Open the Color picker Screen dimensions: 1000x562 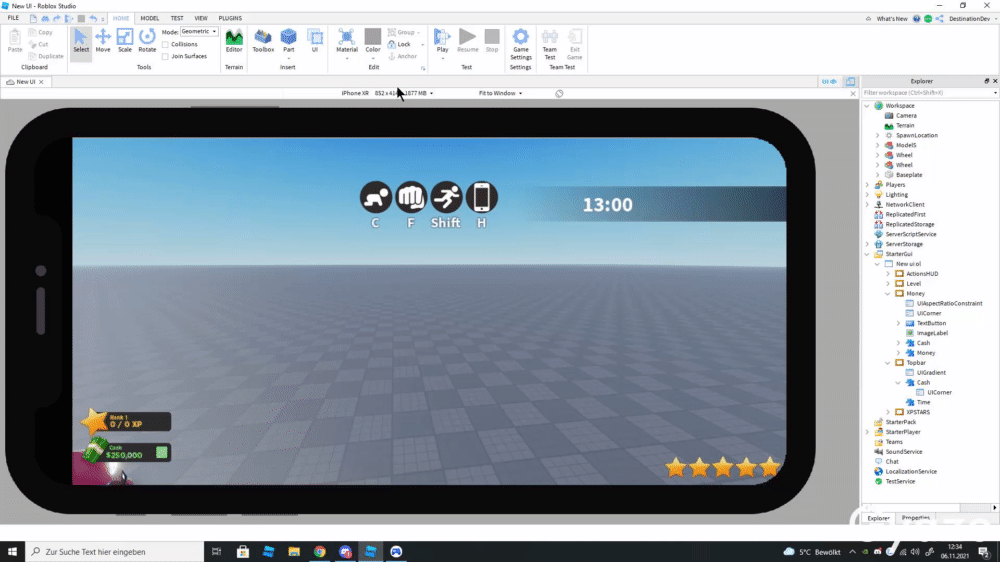pyautogui.click(x=372, y=43)
